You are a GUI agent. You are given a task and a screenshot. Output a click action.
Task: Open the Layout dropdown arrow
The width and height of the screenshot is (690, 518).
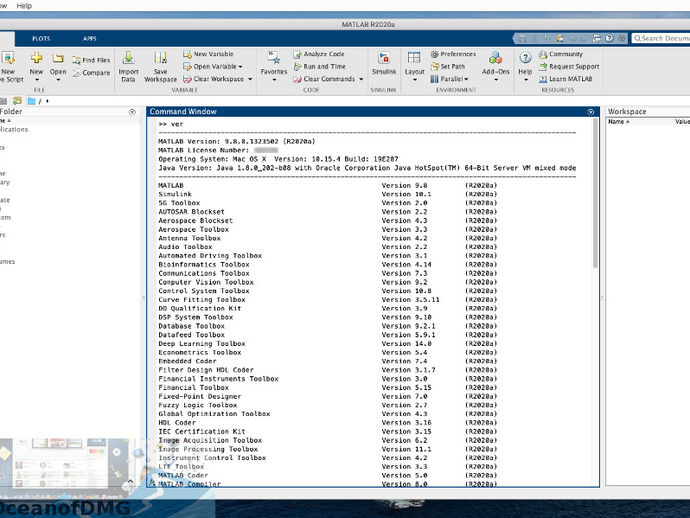pos(414,80)
